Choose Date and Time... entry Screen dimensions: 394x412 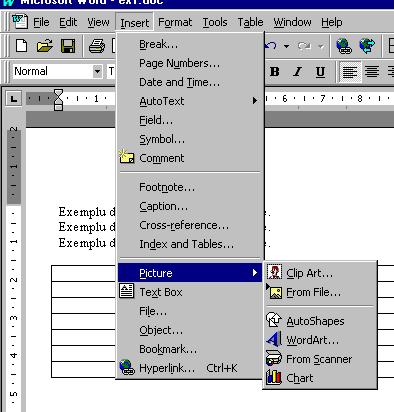190,82
